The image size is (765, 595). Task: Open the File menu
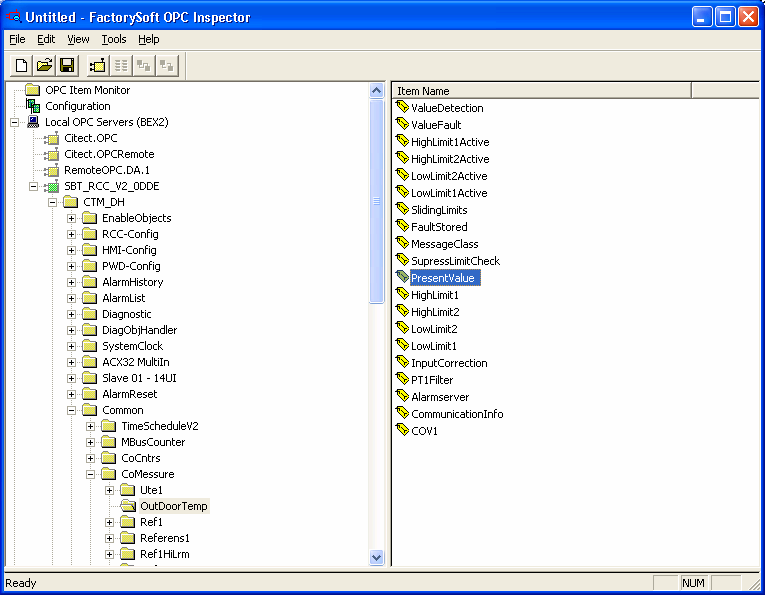(17, 39)
